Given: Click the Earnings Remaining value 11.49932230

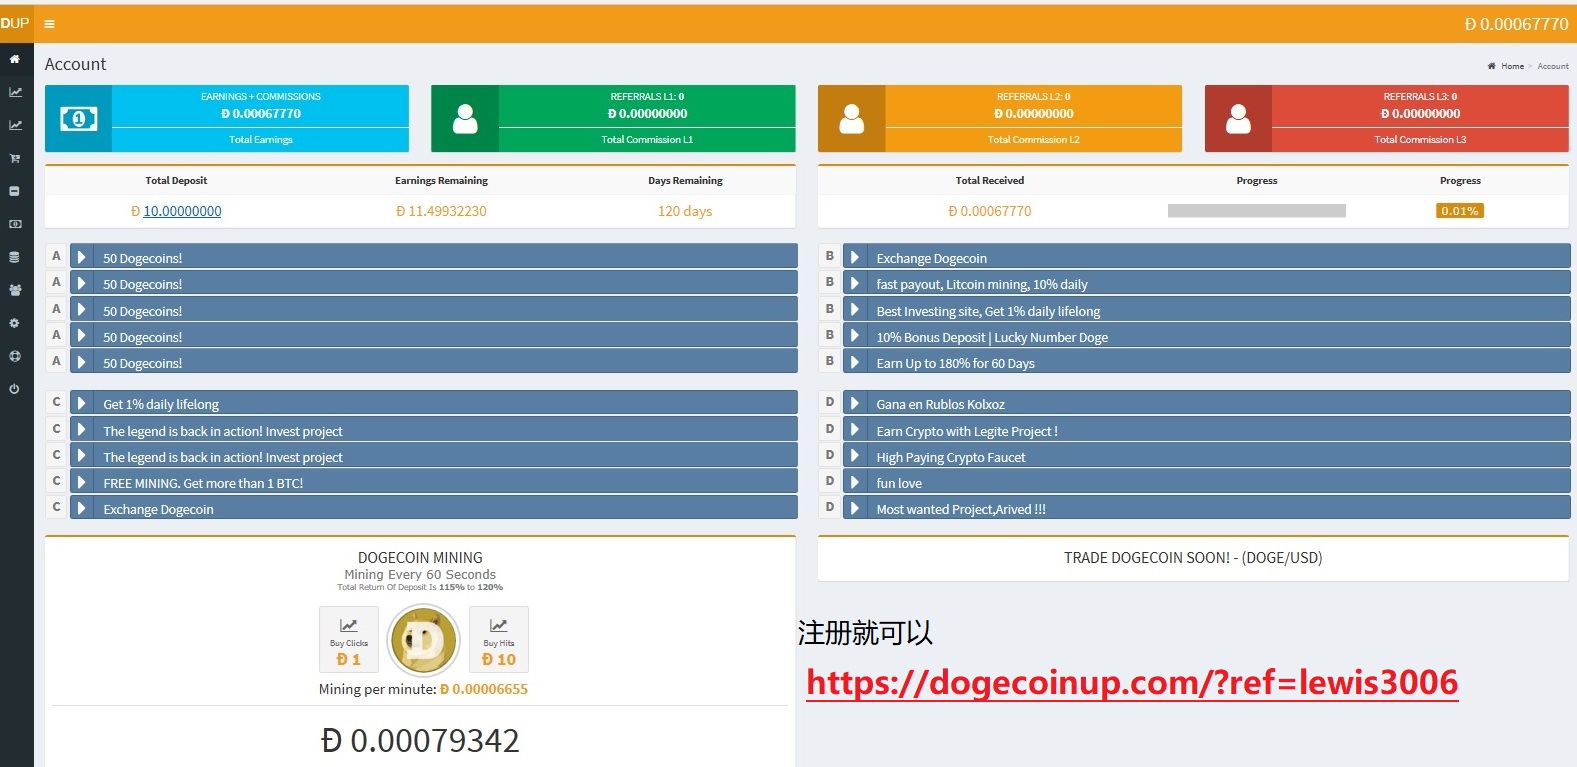Looking at the screenshot, I should click(x=441, y=211).
